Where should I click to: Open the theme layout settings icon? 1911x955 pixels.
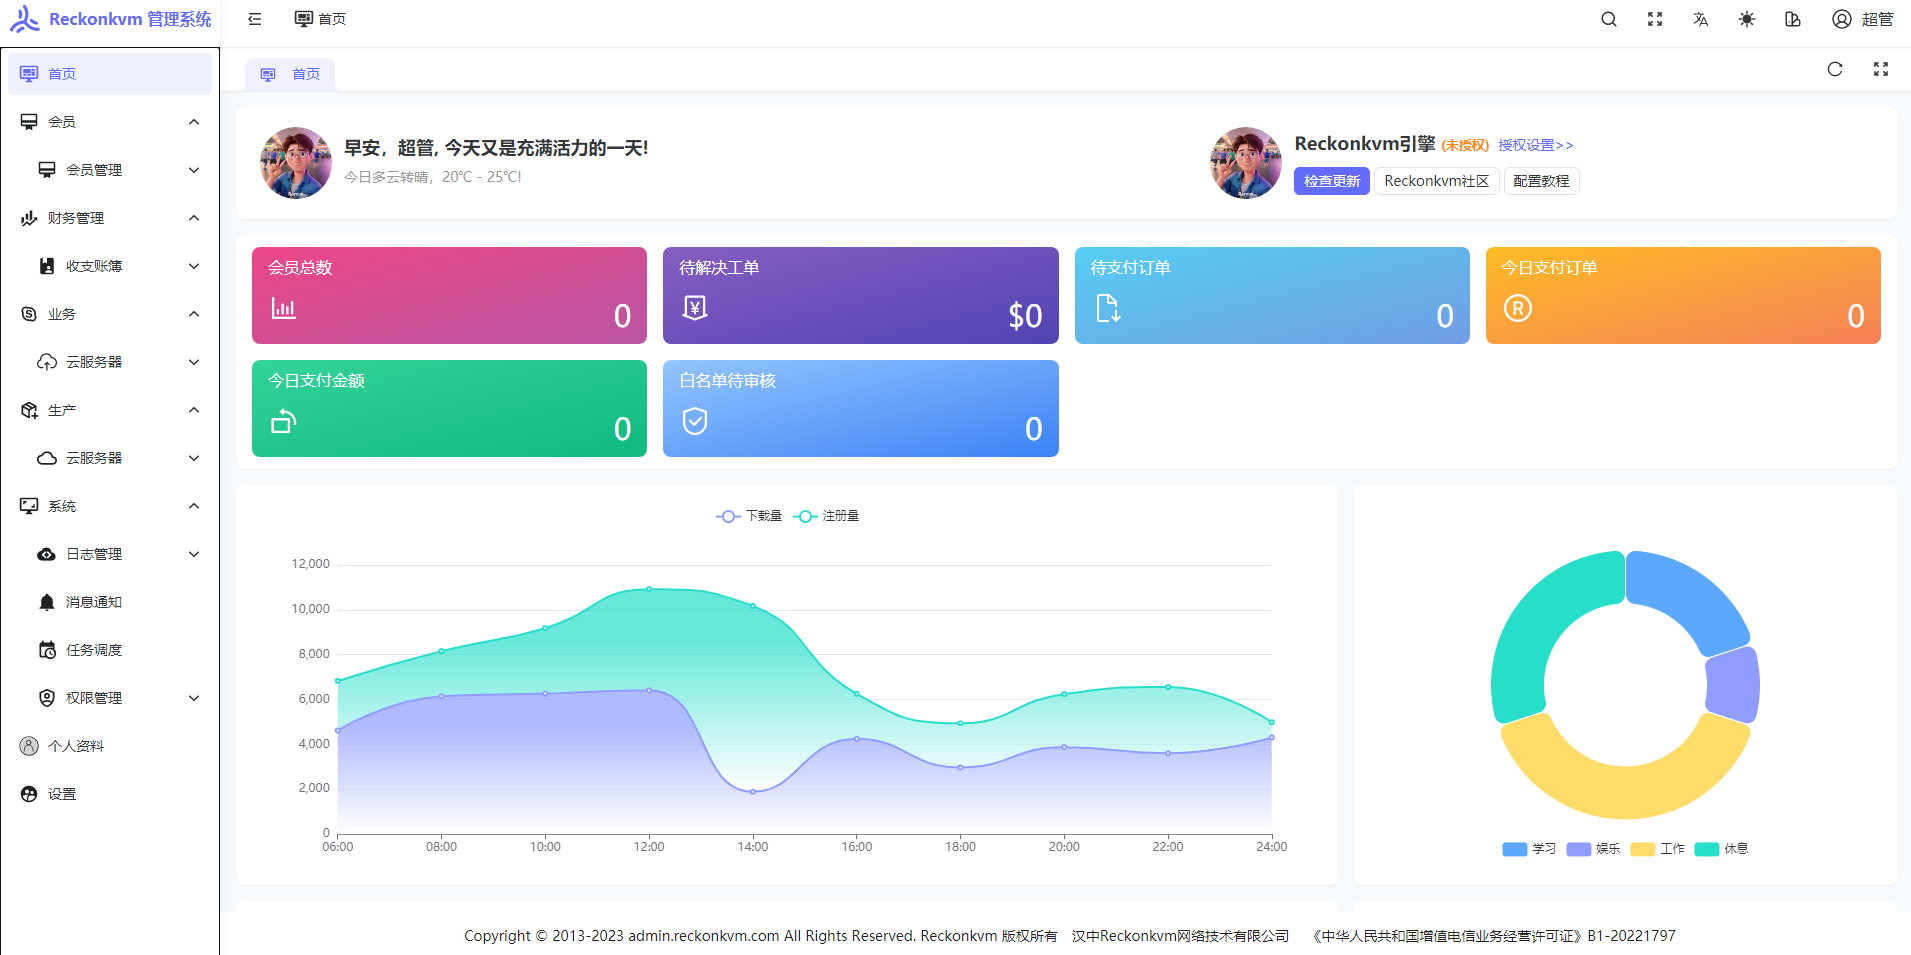point(1792,19)
